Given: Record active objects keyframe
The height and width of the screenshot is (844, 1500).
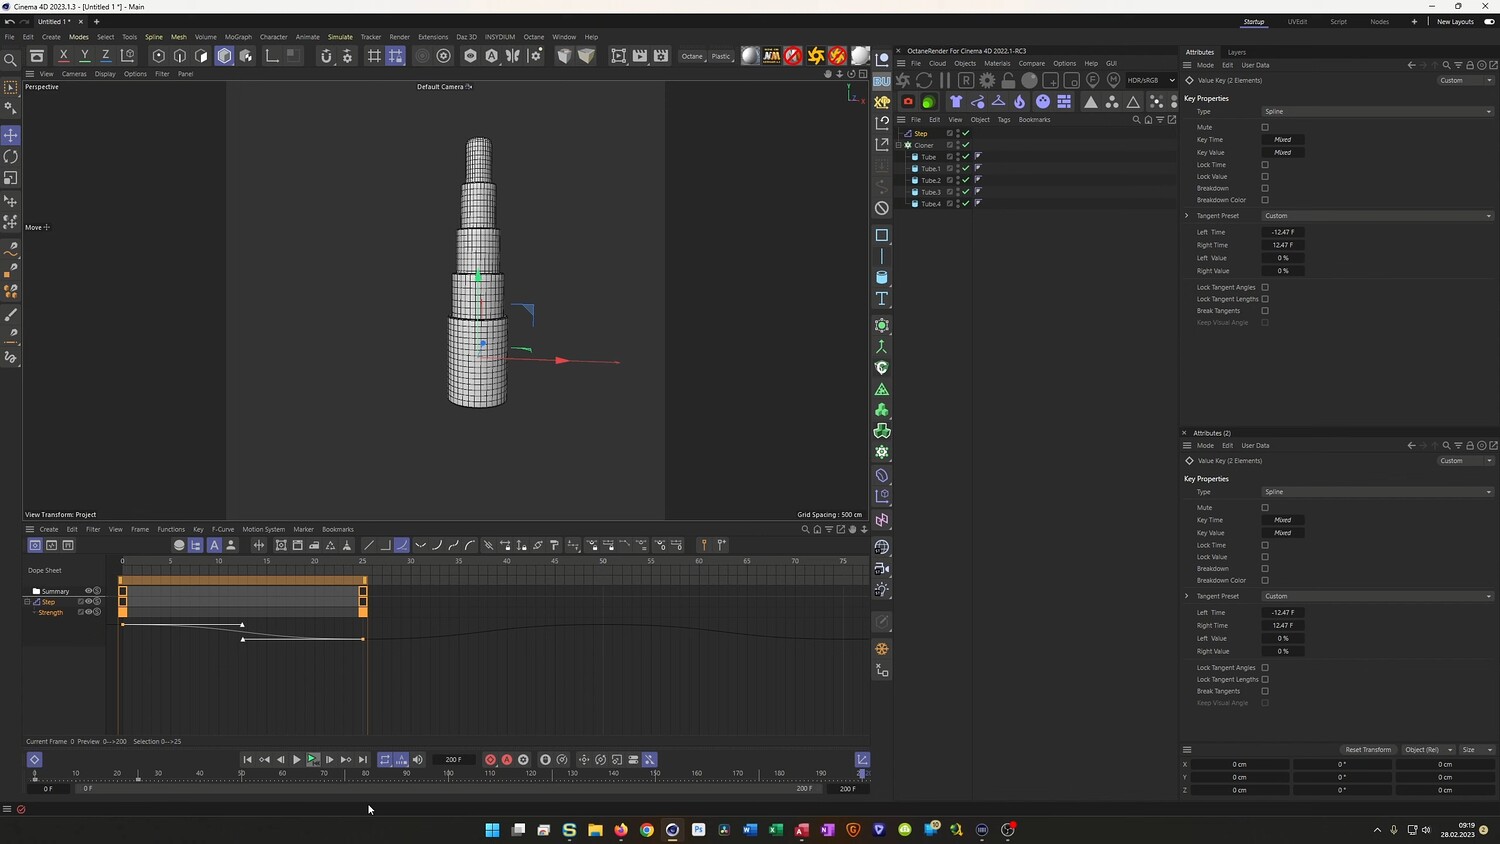Looking at the screenshot, I should (x=490, y=760).
